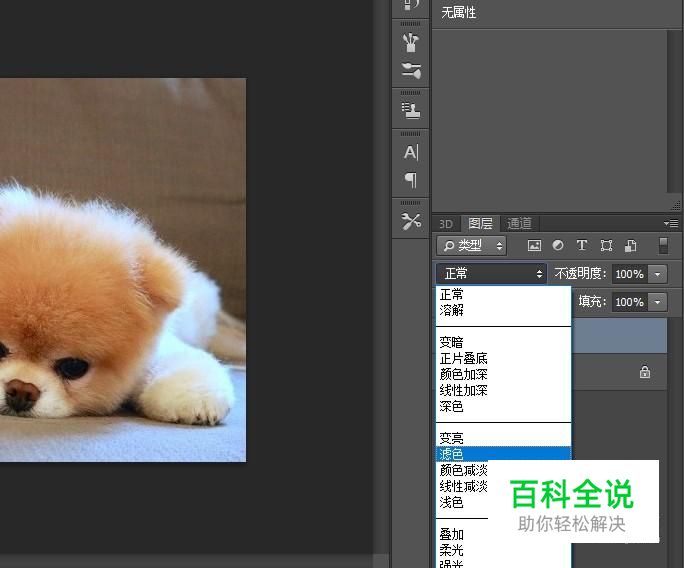Open the Brush Presets panel icon
This screenshot has width=684, height=568.
tap(411, 70)
